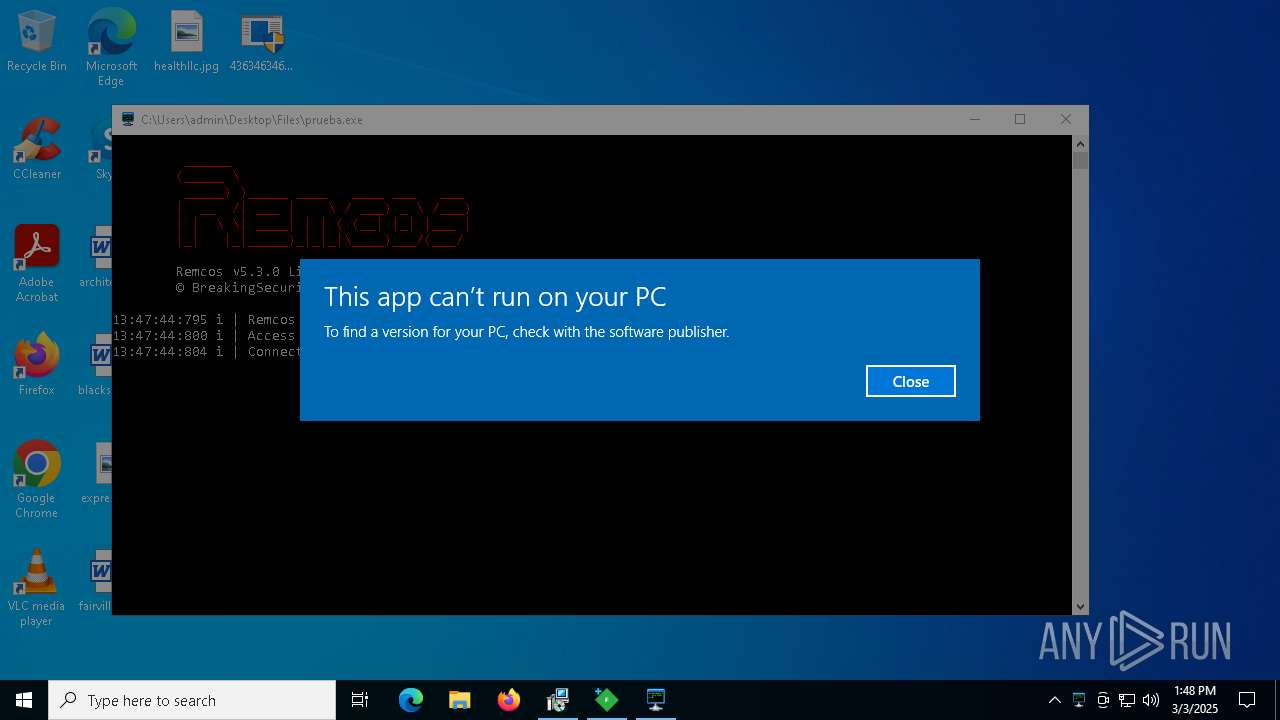Open Google Chrome desktop shortcut
Screen dimensions: 1280x720
[37, 480]
